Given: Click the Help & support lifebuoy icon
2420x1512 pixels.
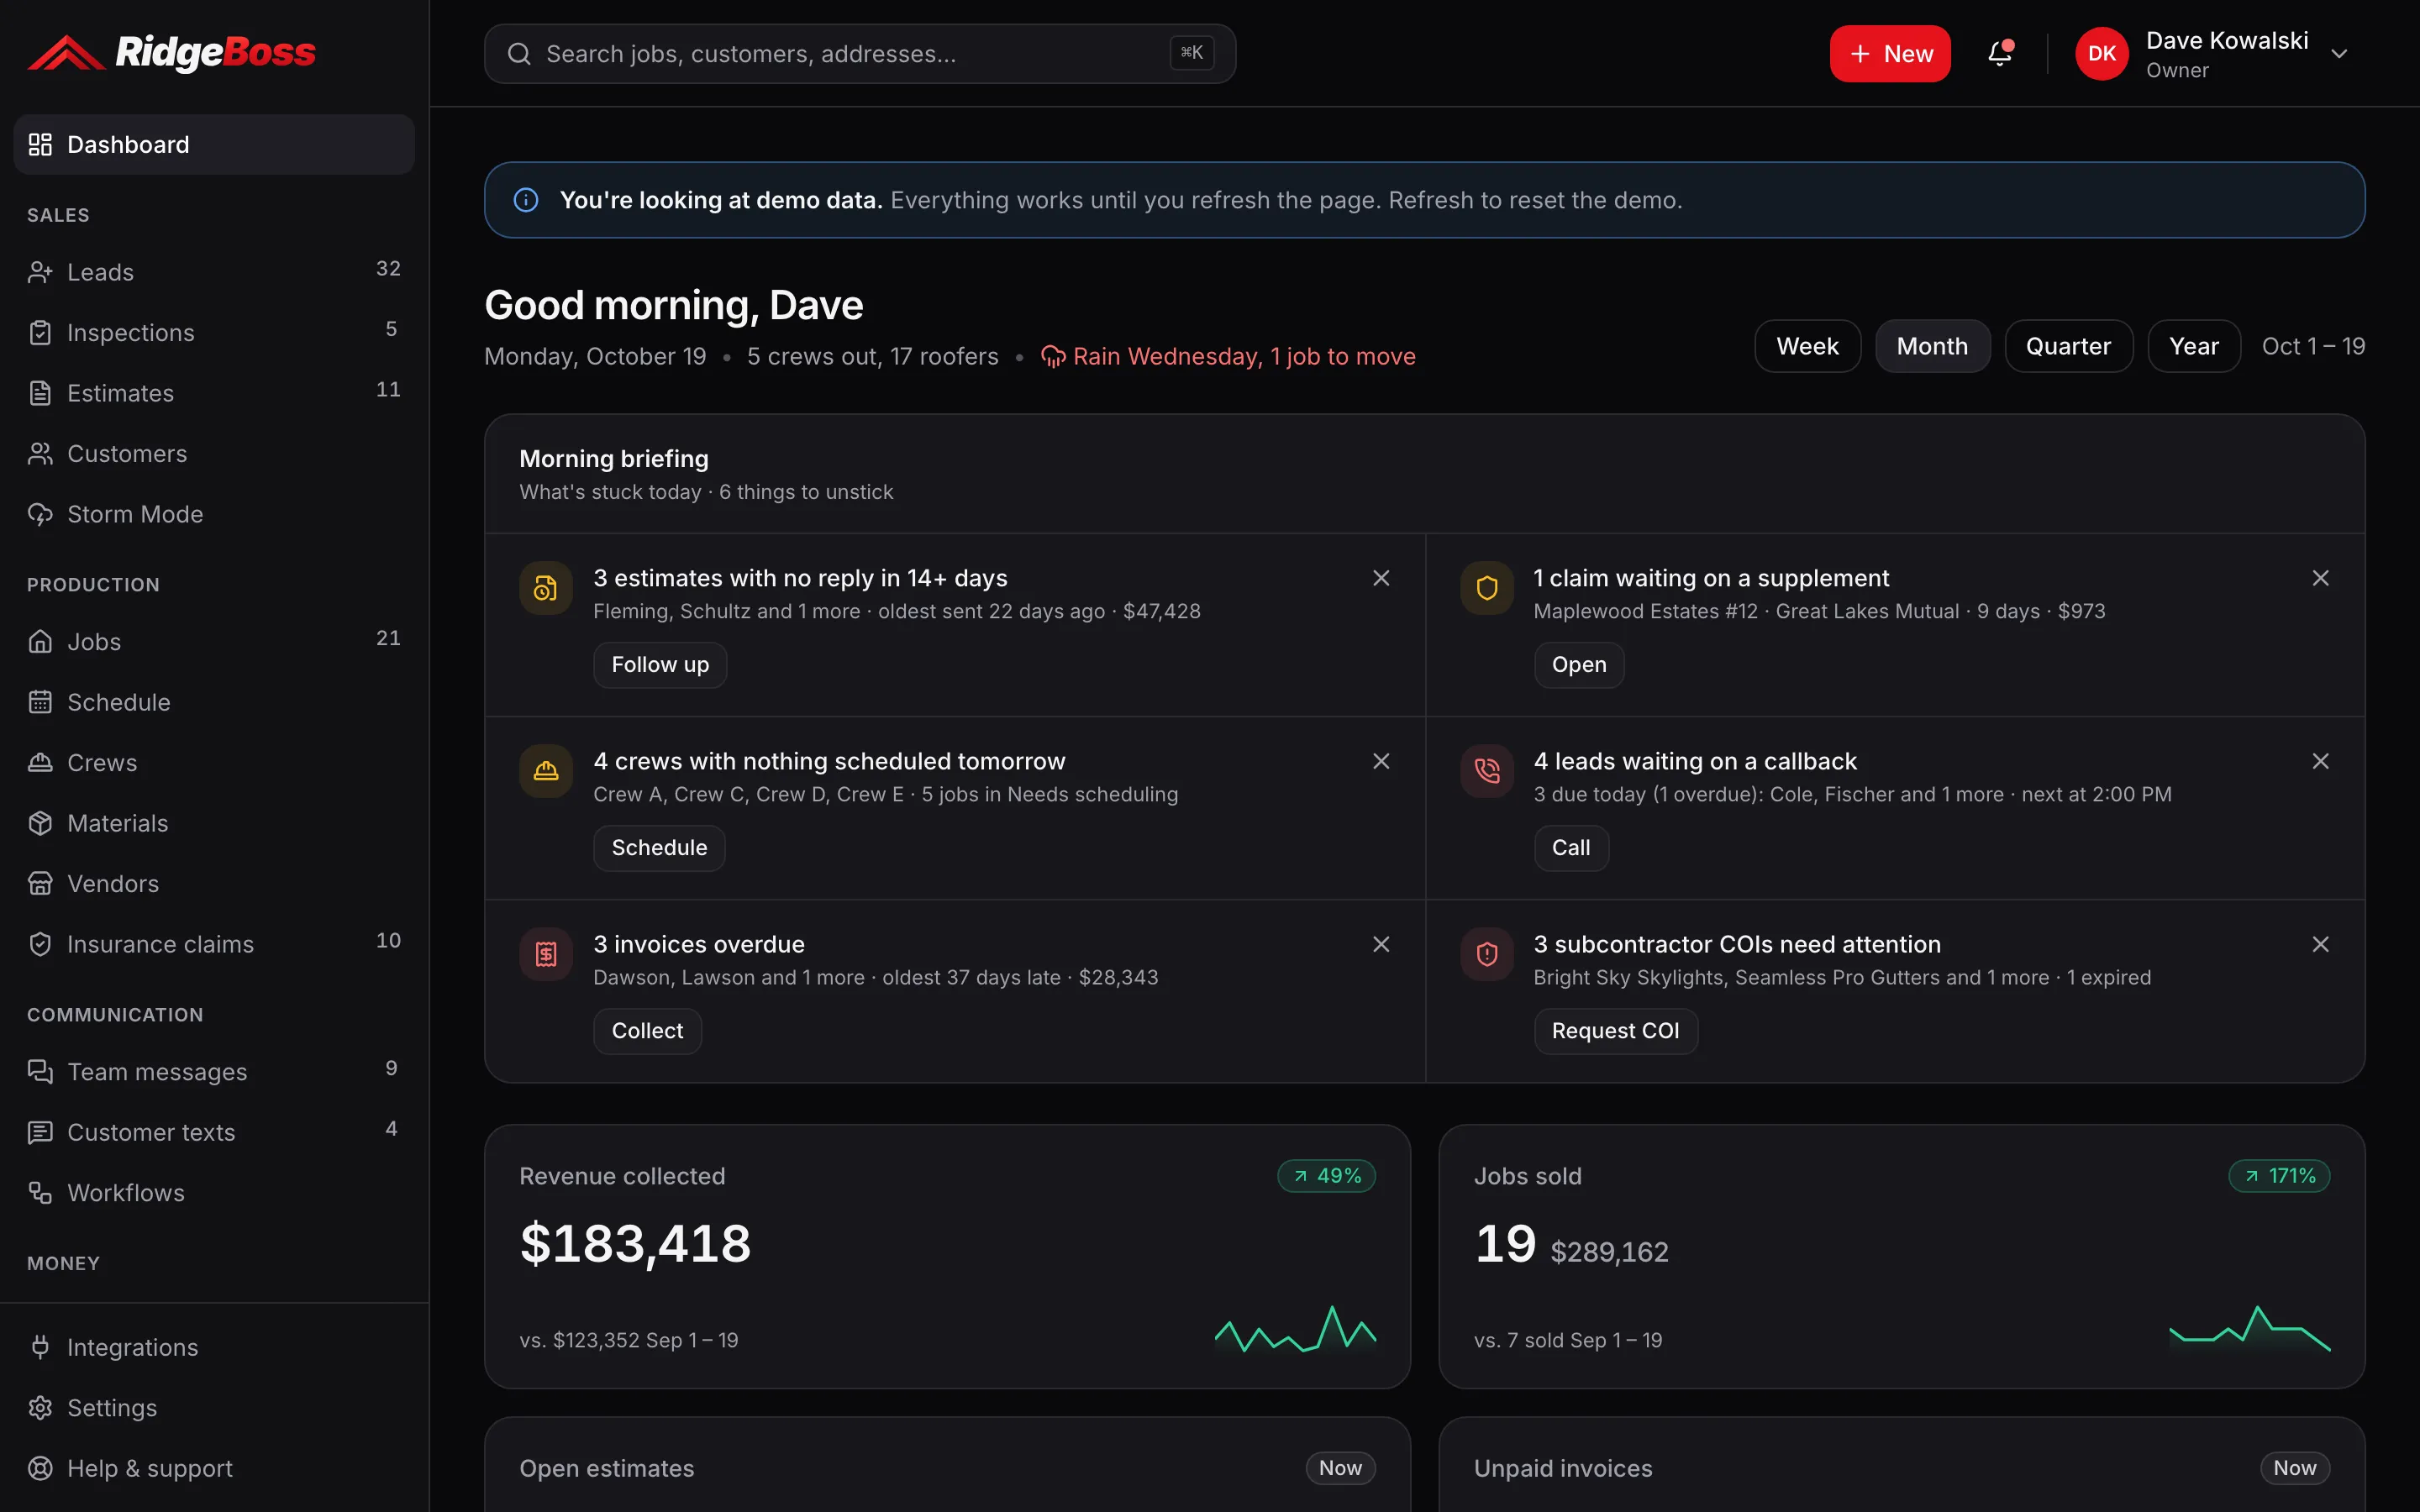Looking at the screenshot, I should [40, 1468].
